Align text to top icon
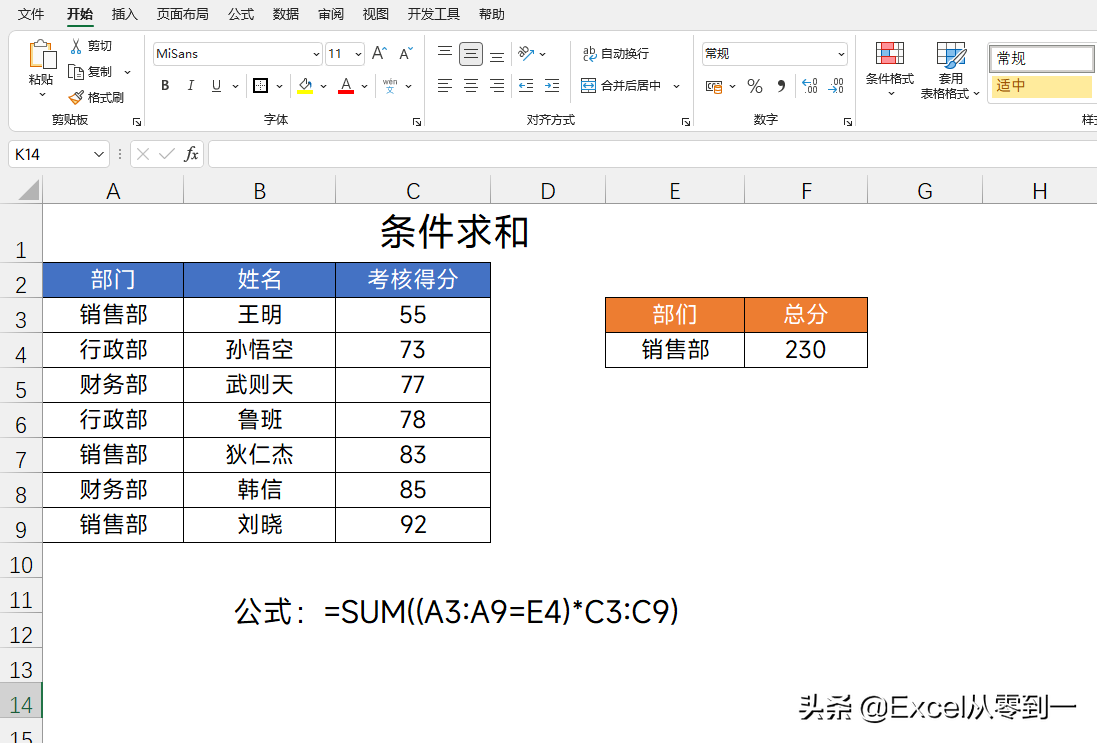Screen dimensions: 1097x743 point(445,53)
